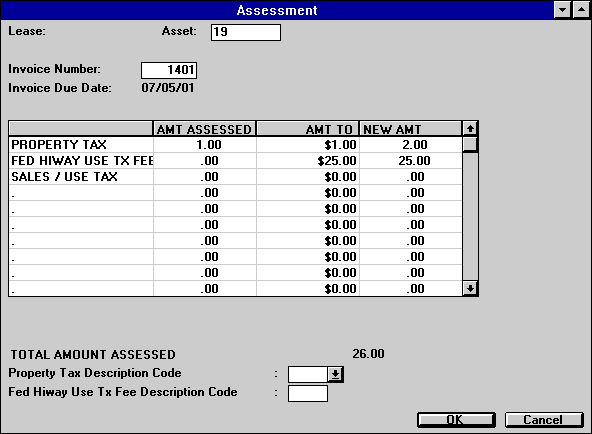Click PROPERTY TAX amount assessed 1.00 cell

click(x=205, y=145)
